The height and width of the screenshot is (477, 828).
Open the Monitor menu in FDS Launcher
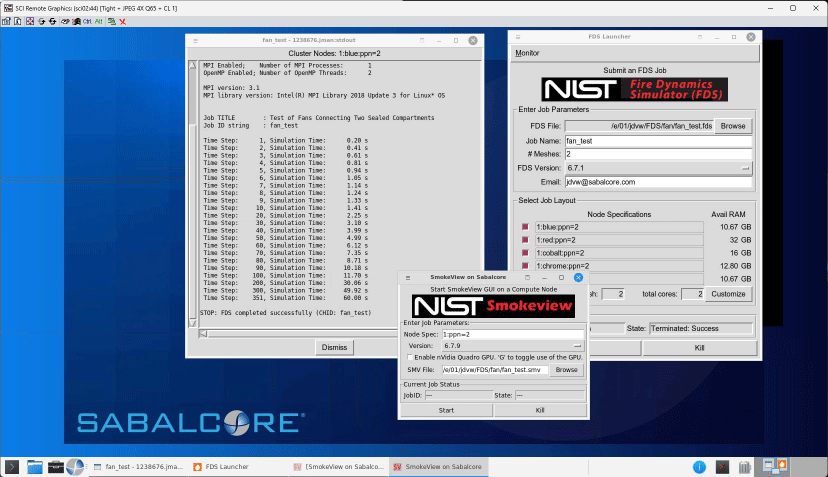click(527, 53)
